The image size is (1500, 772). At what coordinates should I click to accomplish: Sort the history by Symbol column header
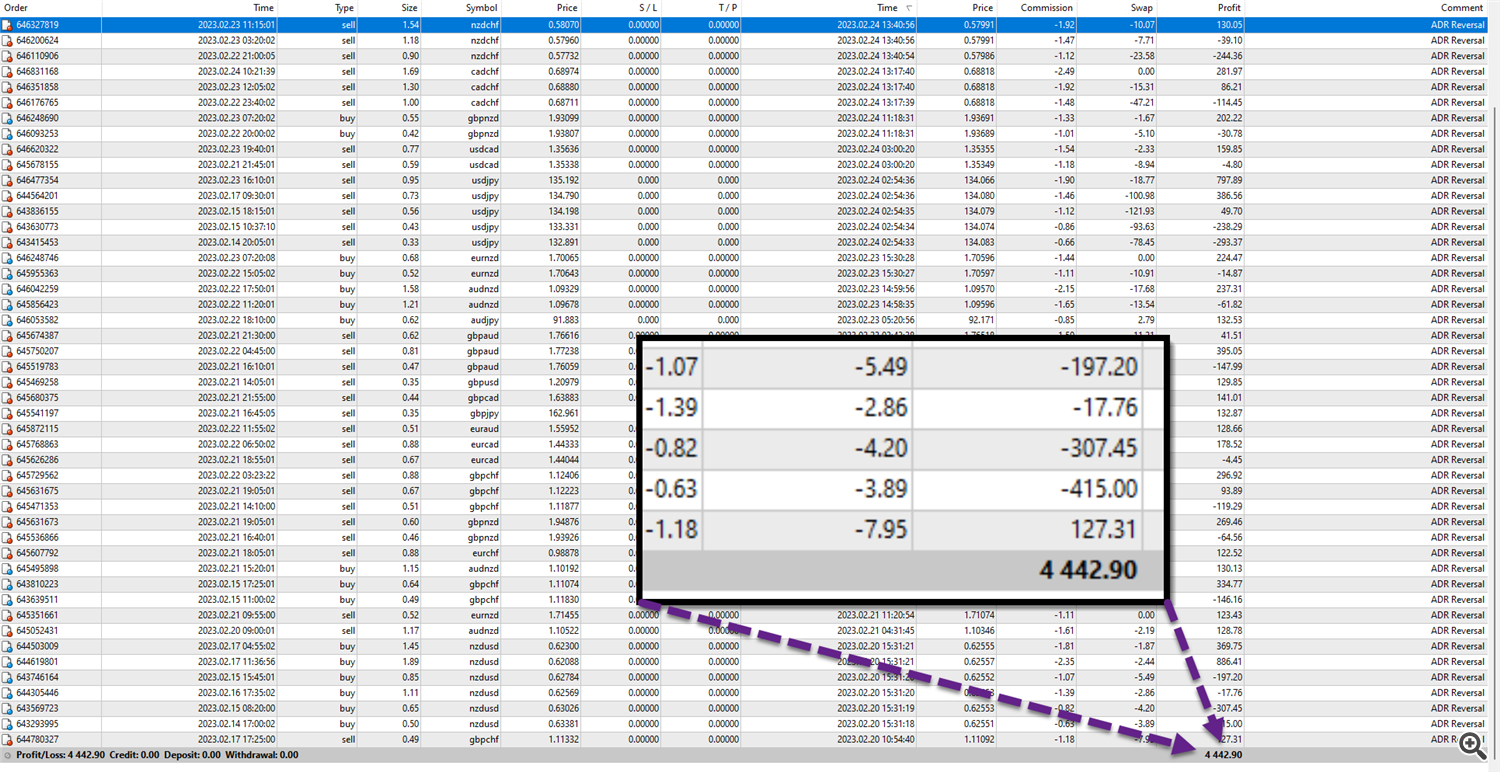(x=482, y=8)
